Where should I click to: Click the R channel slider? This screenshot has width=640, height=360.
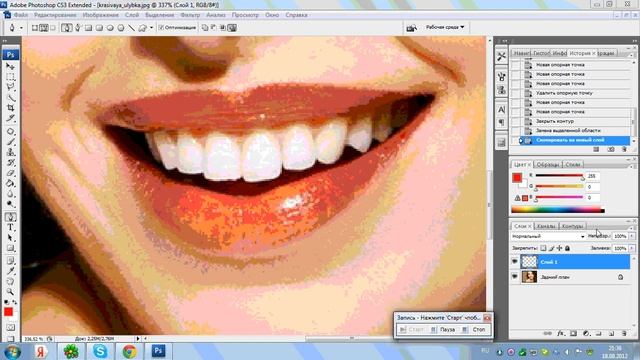click(559, 176)
